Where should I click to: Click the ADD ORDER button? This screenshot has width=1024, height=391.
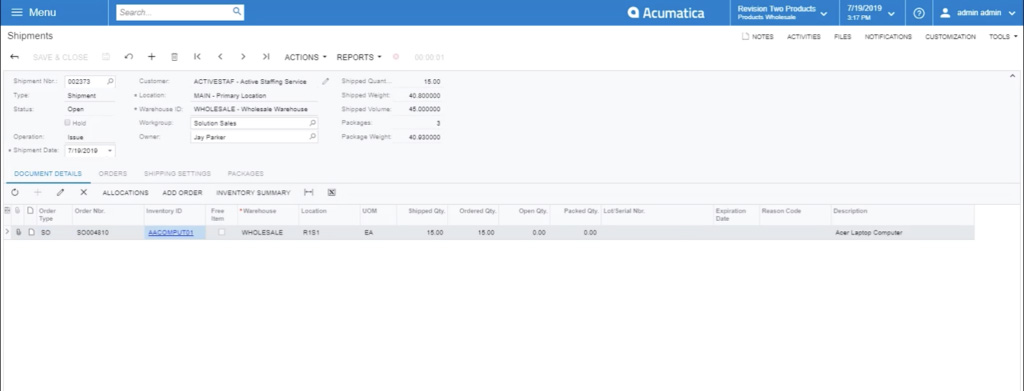click(x=182, y=193)
